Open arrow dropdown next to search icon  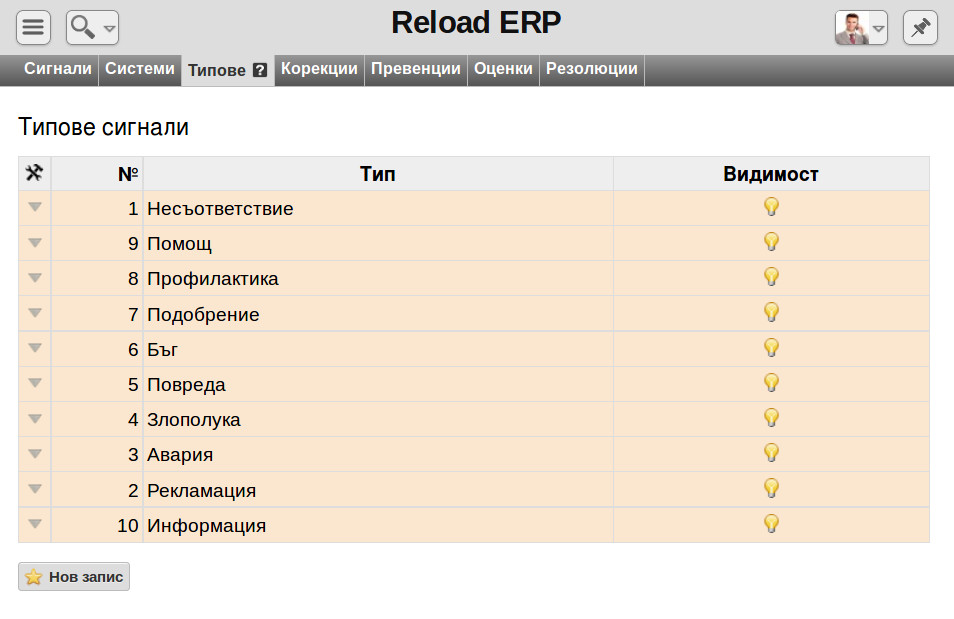(x=110, y=29)
